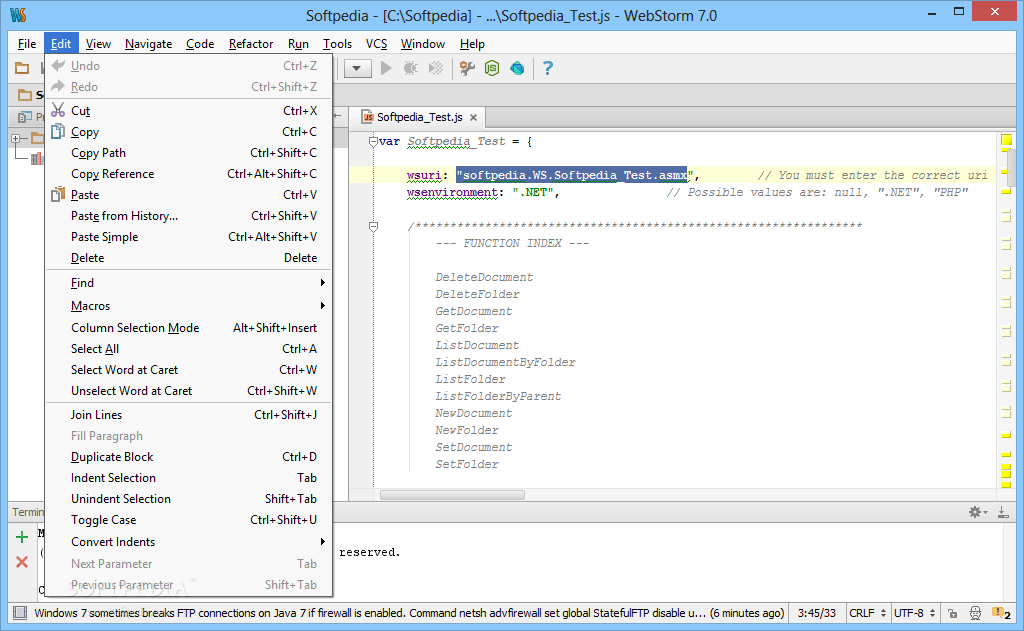Open the inspector Hector icon in status bar

[x=975, y=613]
